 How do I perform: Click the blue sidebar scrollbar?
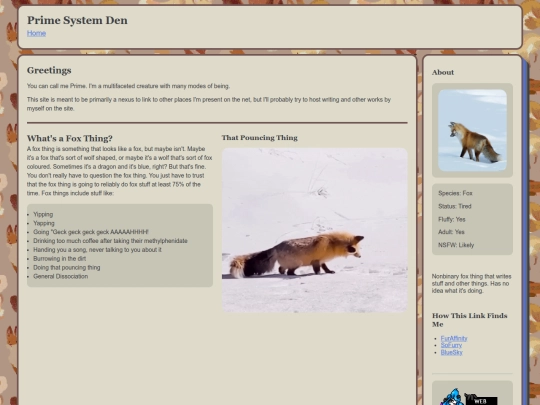(525, 232)
